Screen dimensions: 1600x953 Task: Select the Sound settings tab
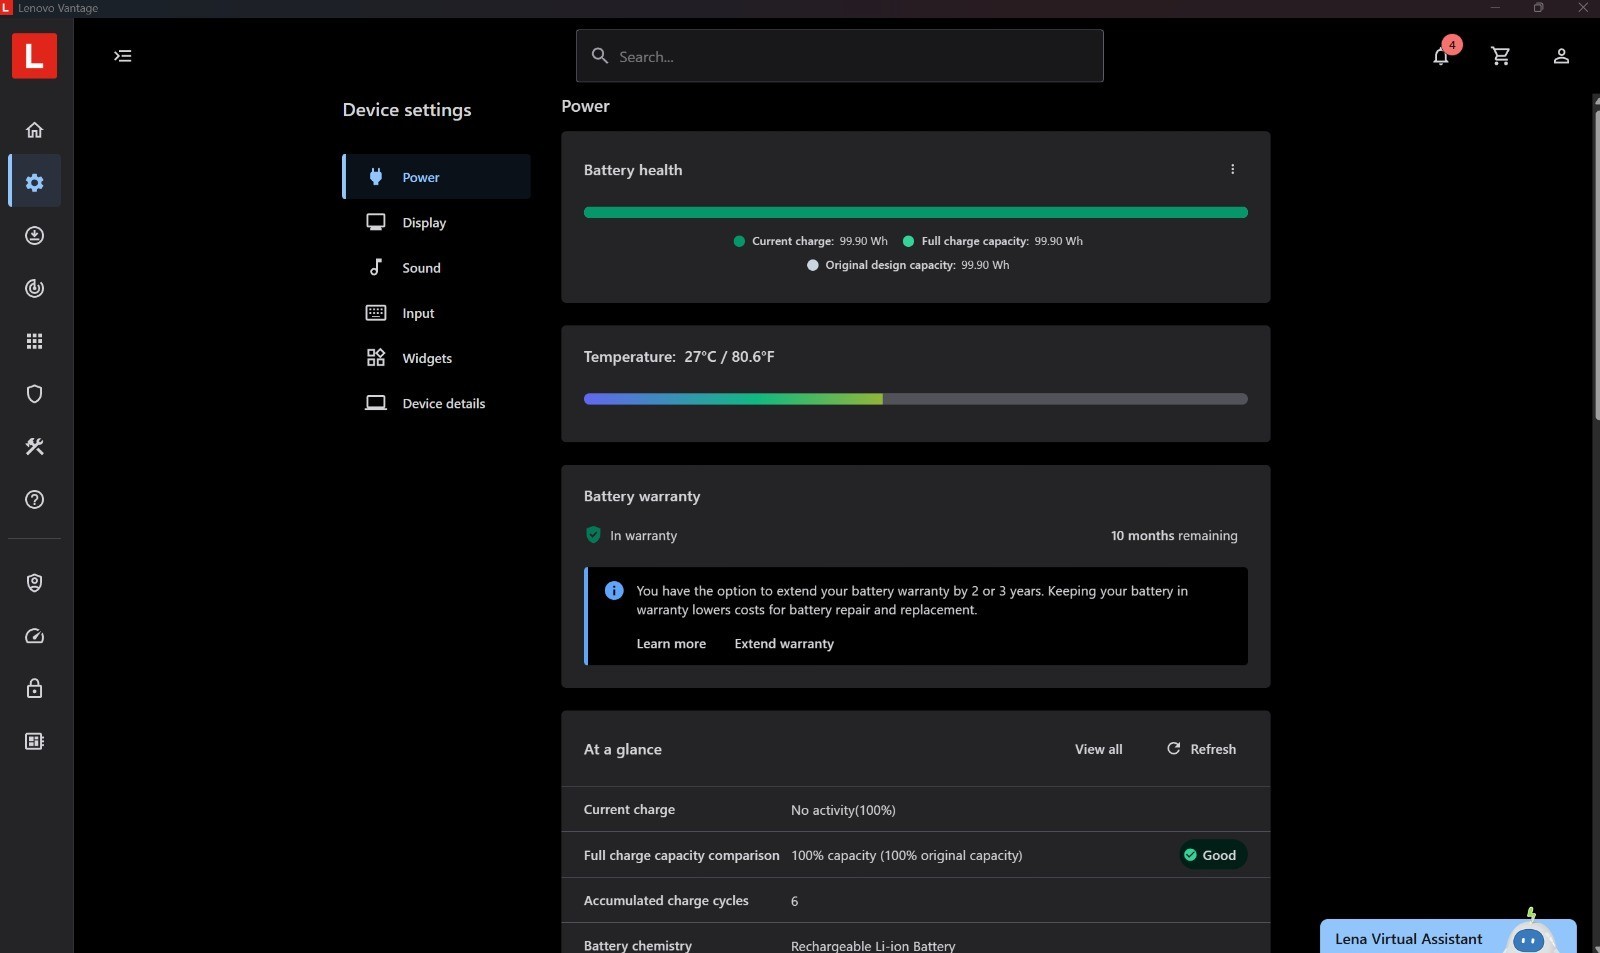click(x=437, y=268)
